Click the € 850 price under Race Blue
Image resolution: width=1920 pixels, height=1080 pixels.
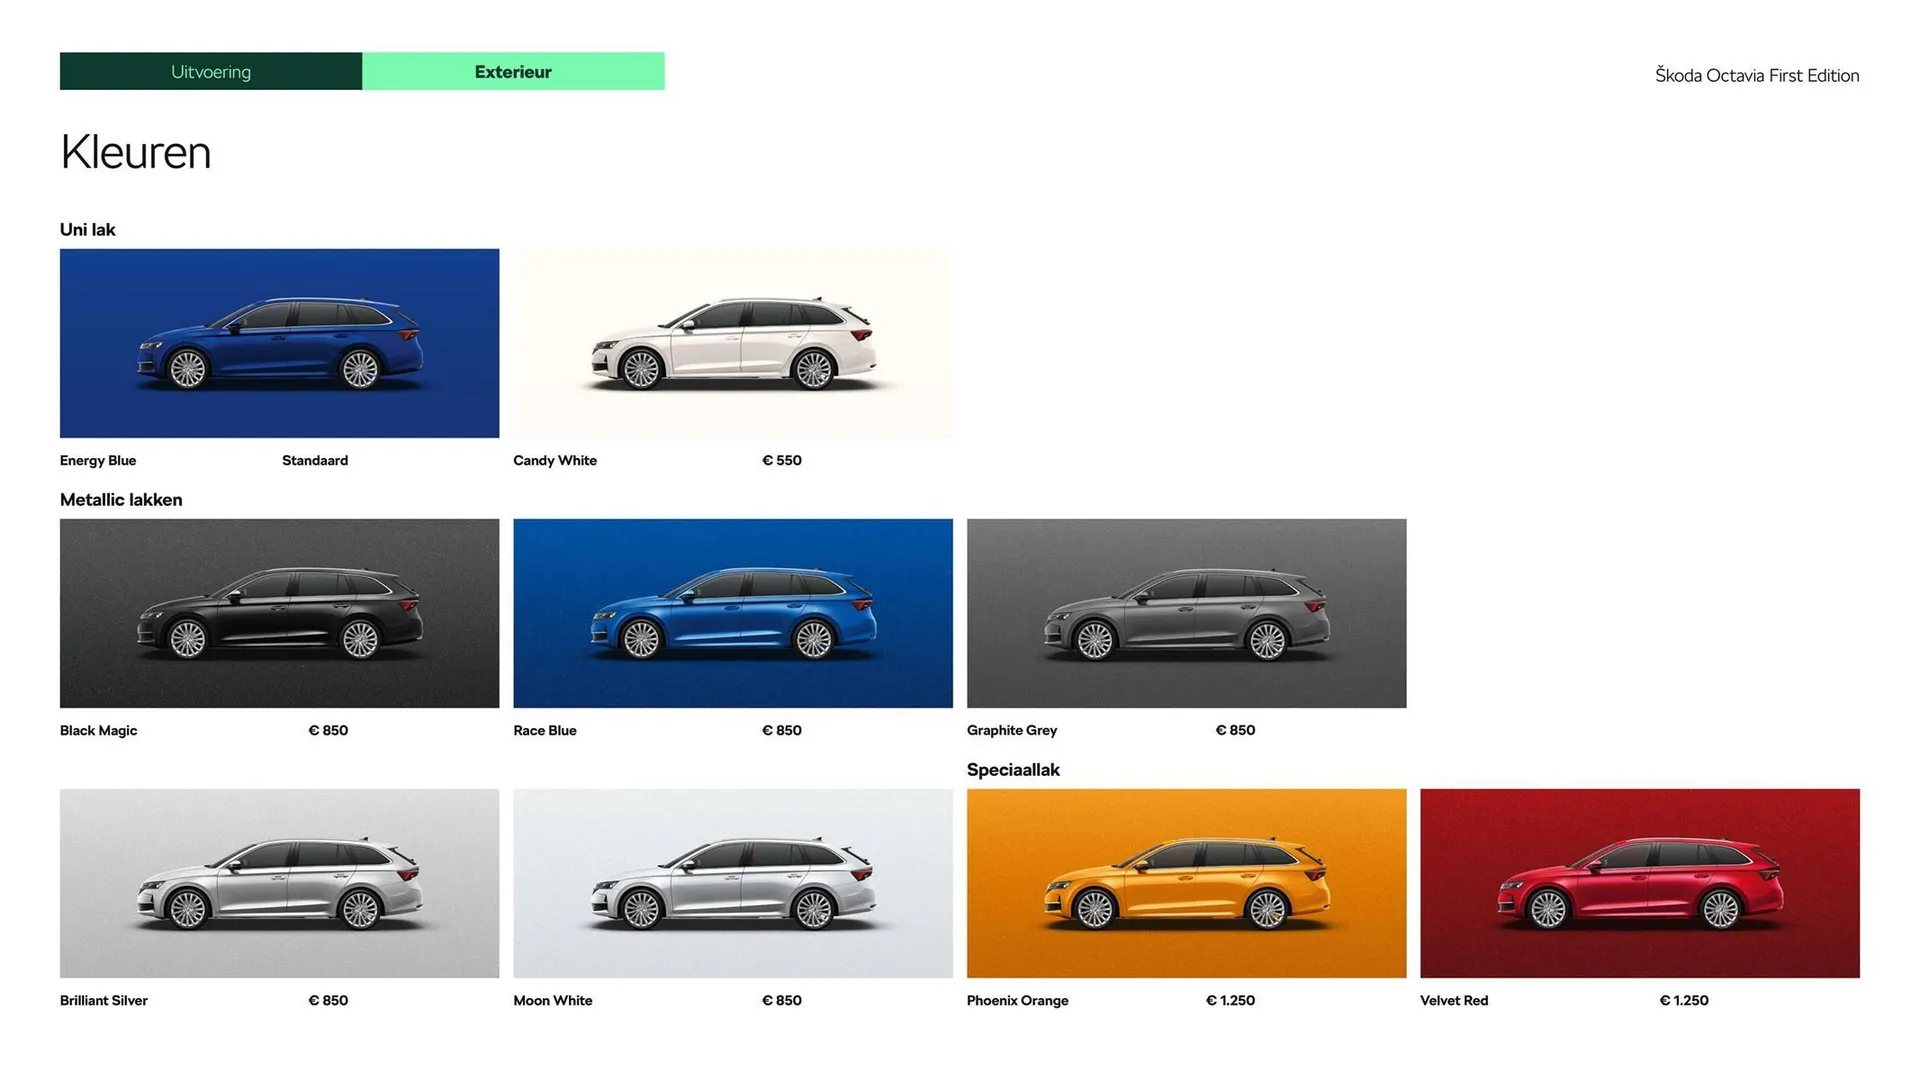(x=782, y=730)
